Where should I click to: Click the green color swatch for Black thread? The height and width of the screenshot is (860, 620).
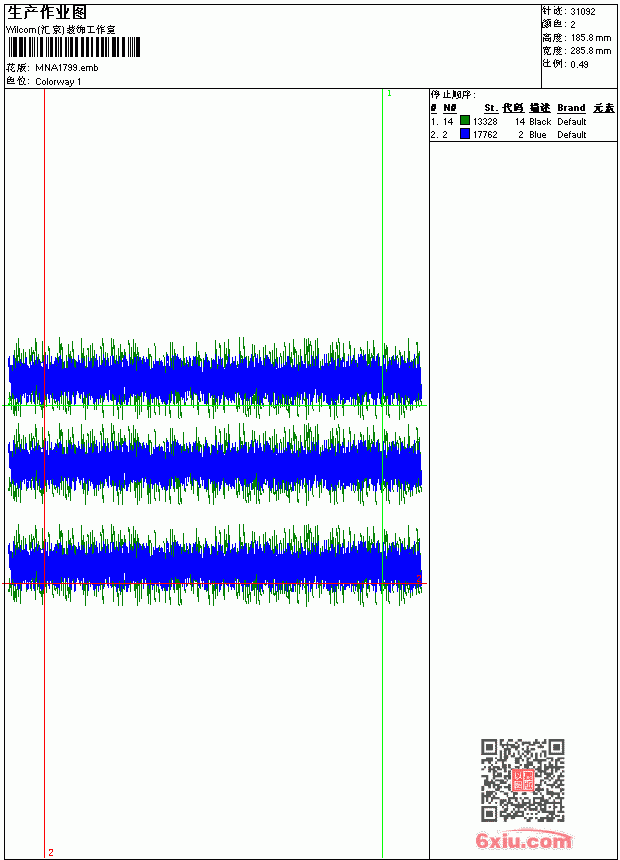coord(465,121)
